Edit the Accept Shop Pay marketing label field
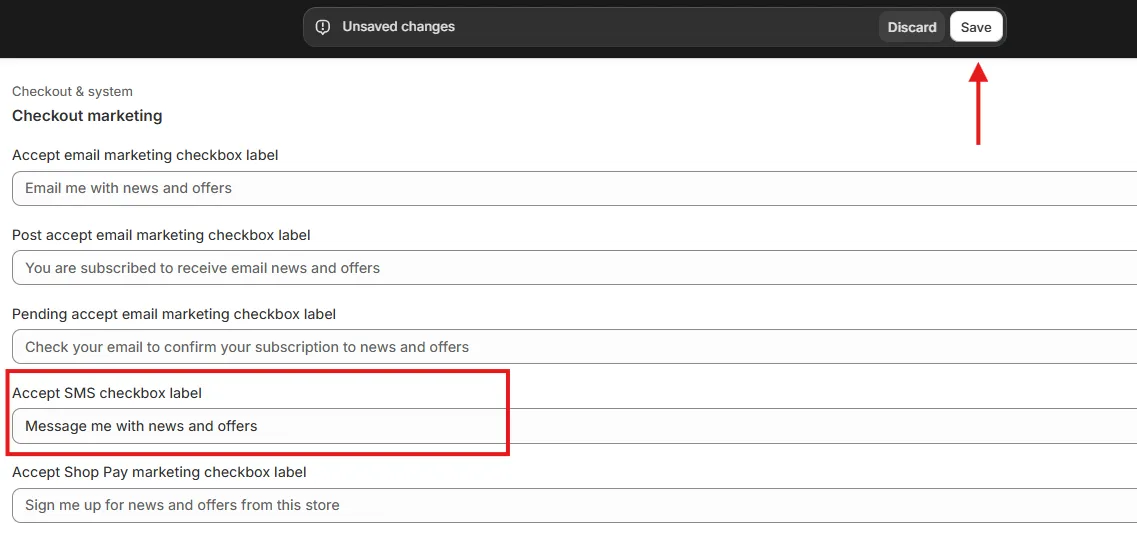The image size is (1137, 552). click(574, 506)
